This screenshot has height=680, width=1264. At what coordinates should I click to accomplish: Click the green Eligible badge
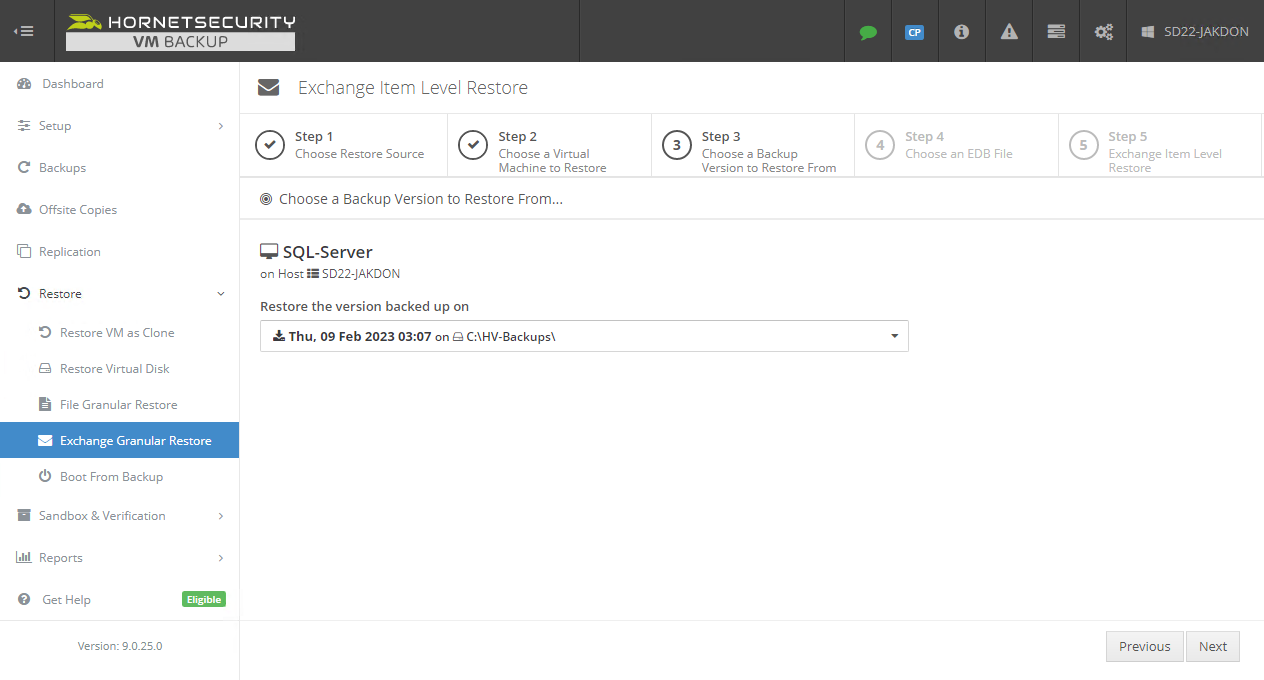tap(204, 600)
